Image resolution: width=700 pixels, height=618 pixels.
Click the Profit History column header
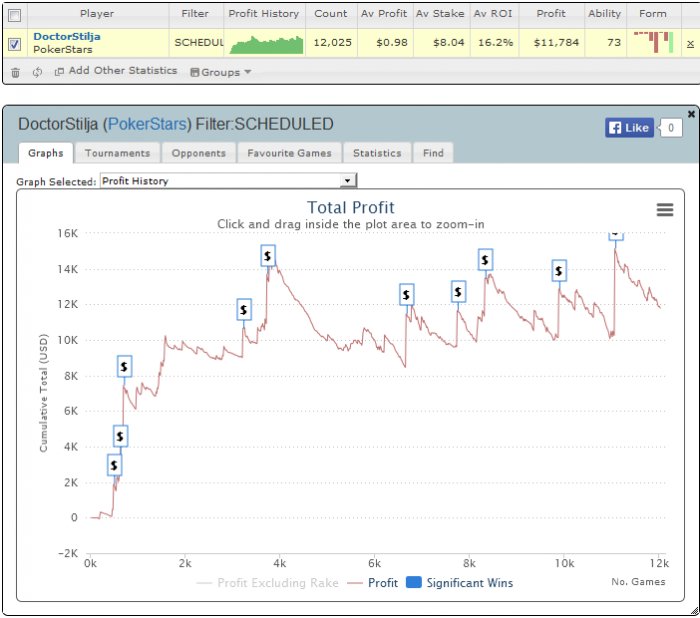coord(264,14)
